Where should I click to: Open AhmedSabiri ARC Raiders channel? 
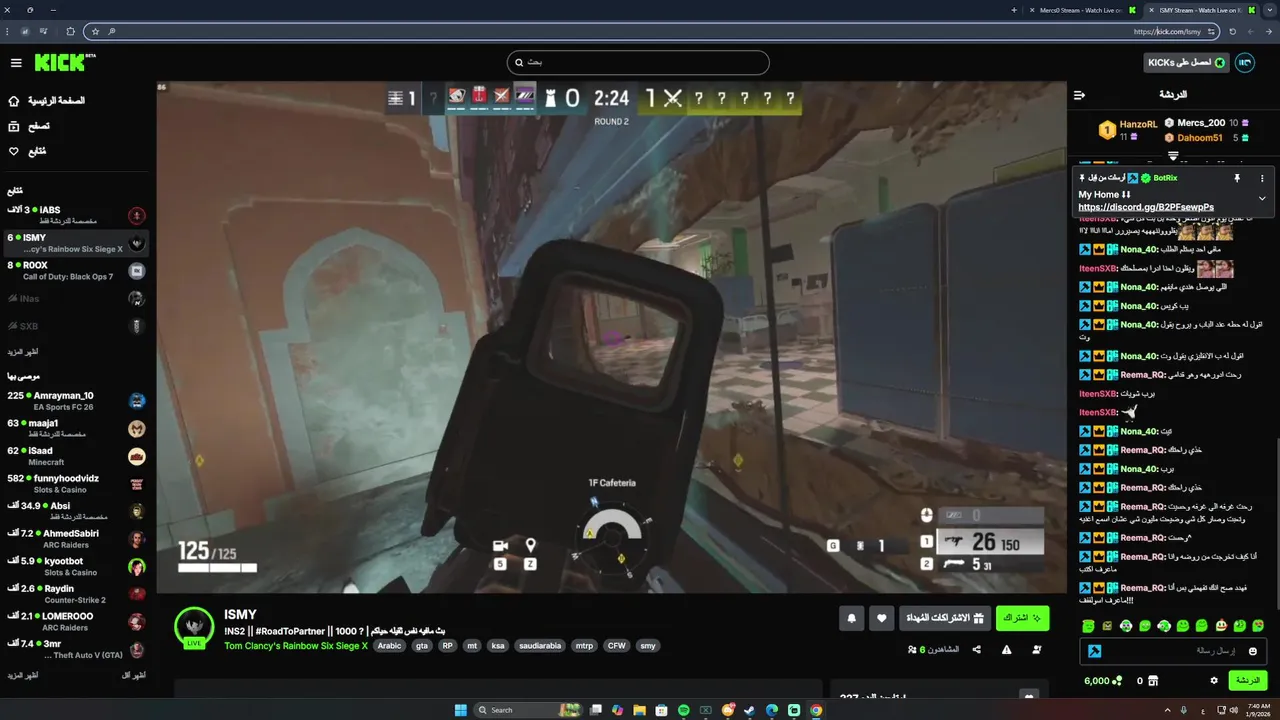click(x=76, y=539)
